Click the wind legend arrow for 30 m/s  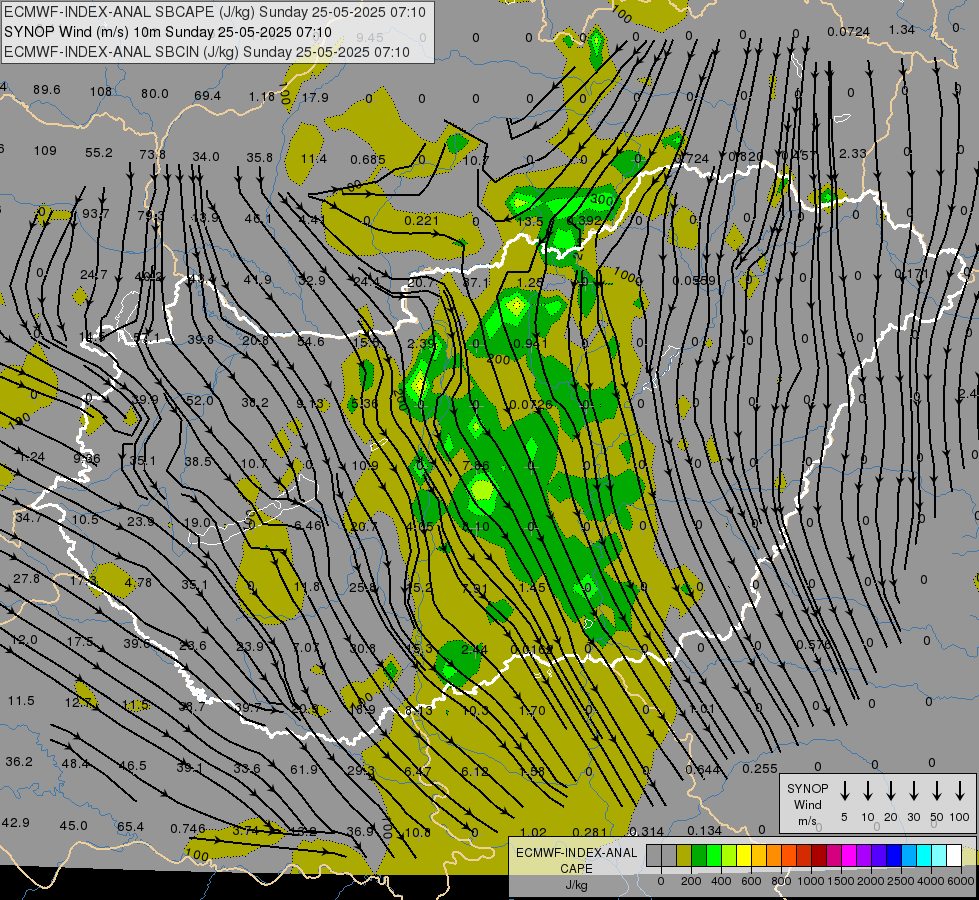913,791
